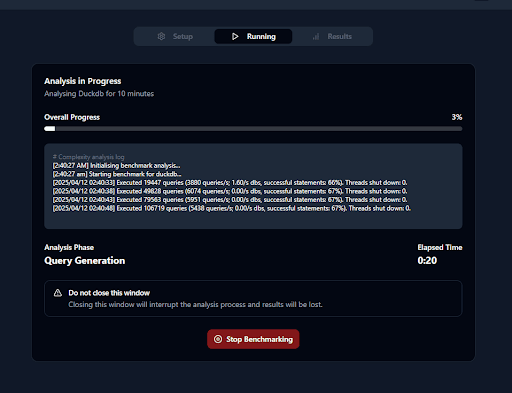Click the warning triangle icon
Viewport: 512px width, 393px height.
(x=58, y=293)
